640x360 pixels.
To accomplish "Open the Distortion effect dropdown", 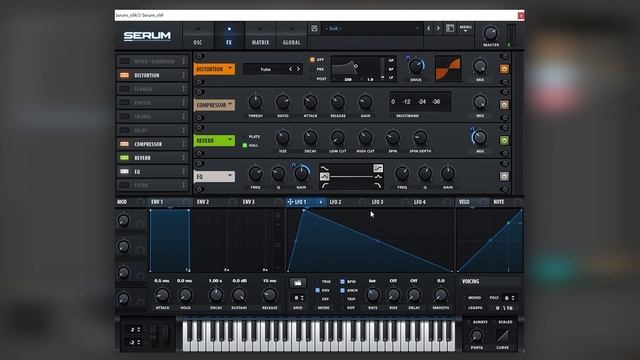I will (x=214, y=69).
